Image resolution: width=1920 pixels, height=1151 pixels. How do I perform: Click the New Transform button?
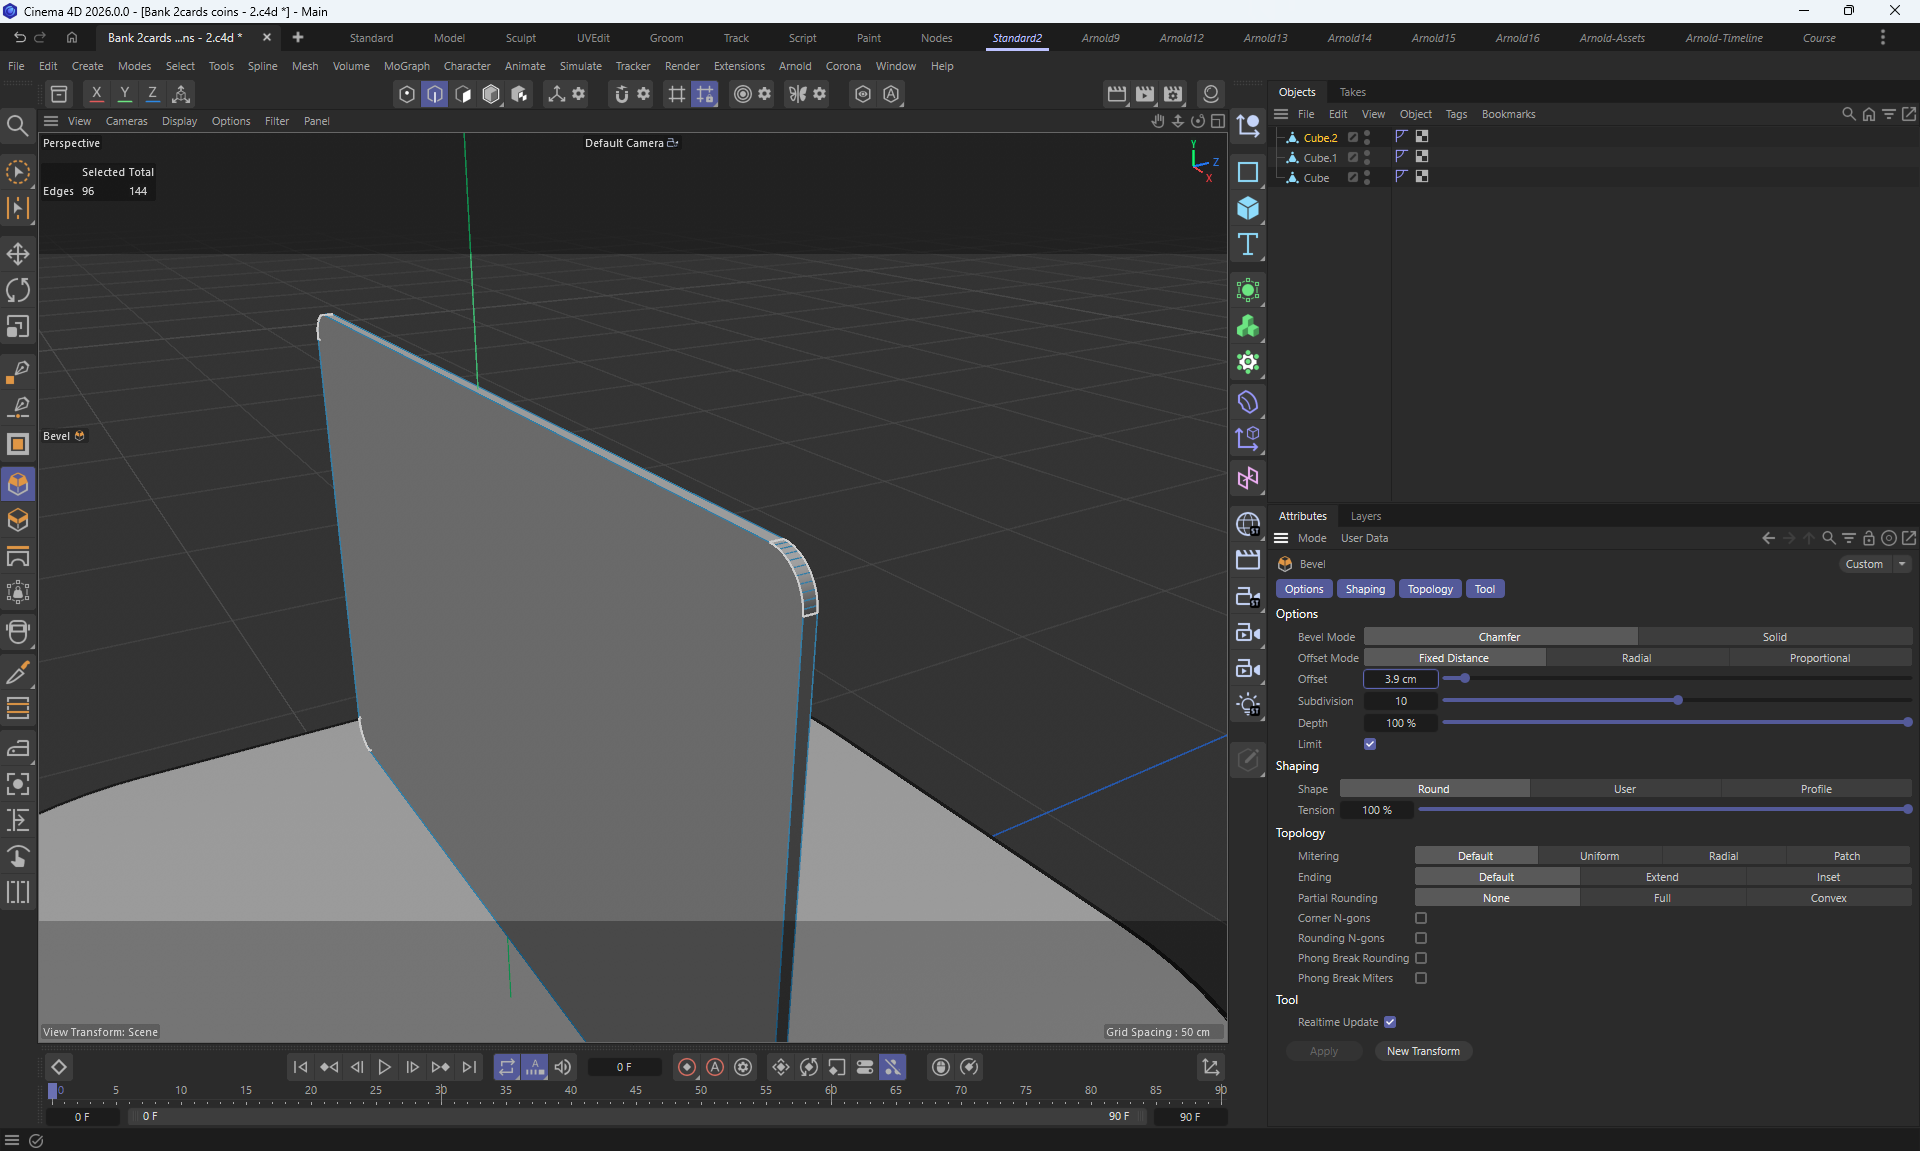point(1422,1051)
